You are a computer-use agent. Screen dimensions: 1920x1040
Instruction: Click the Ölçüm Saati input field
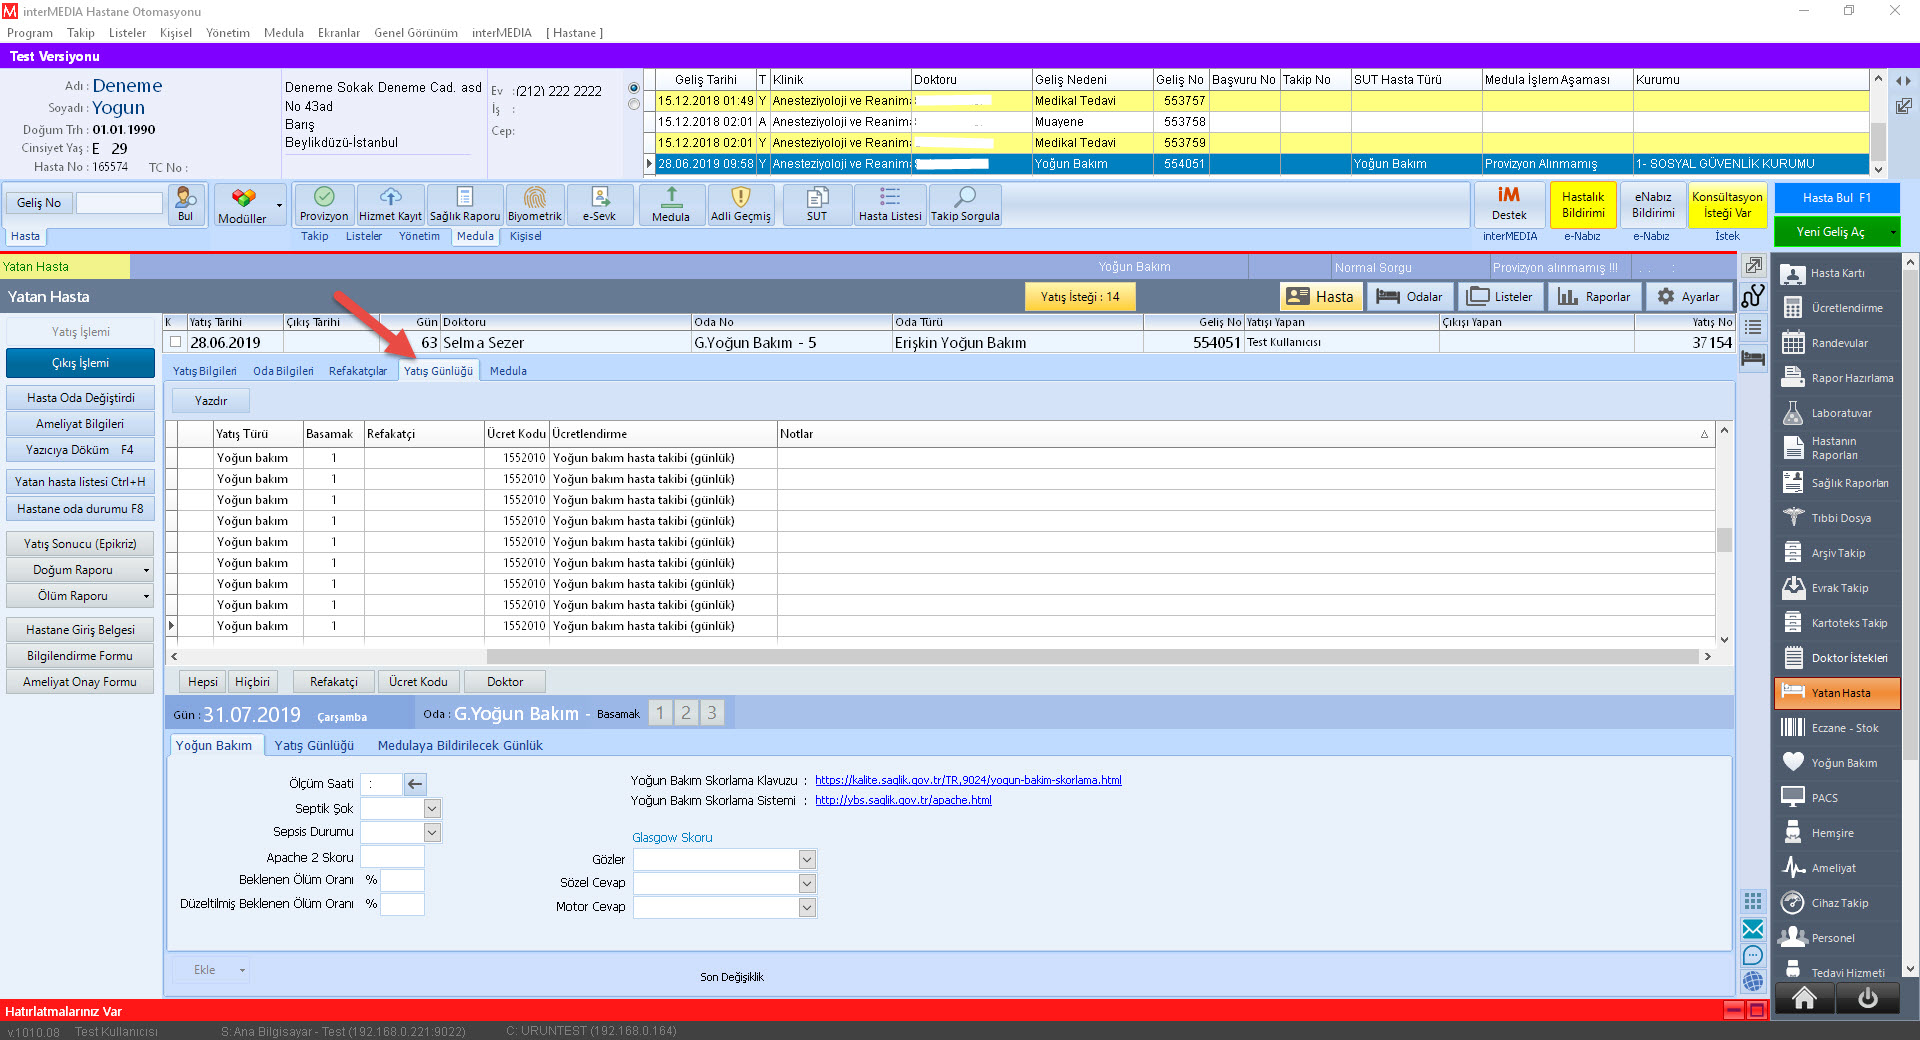coord(382,784)
